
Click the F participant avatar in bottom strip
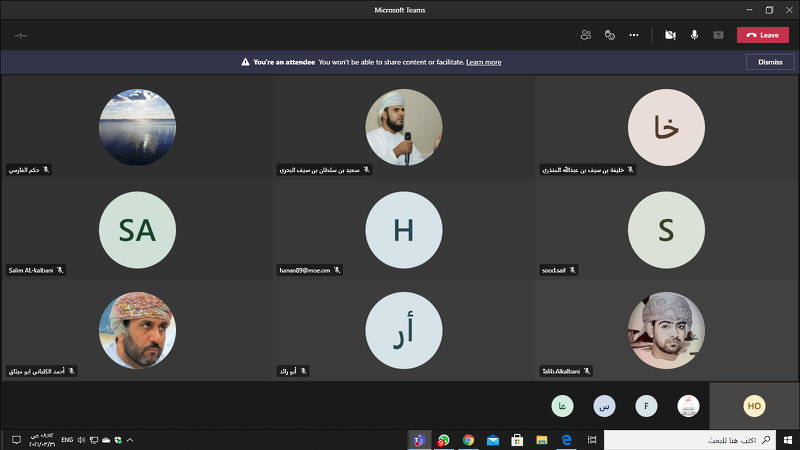pos(647,406)
